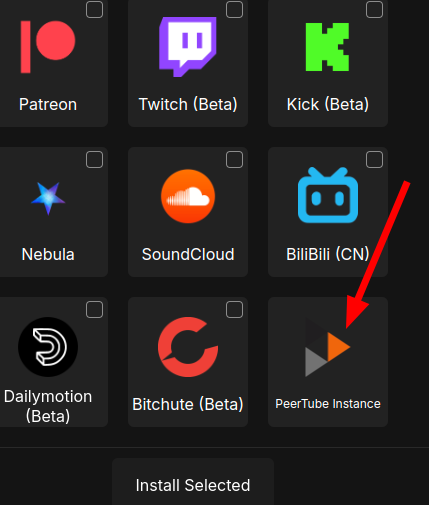The image size is (429, 505).
Task: Select the purple Twitch logo
Action: (x=188, y=47)
